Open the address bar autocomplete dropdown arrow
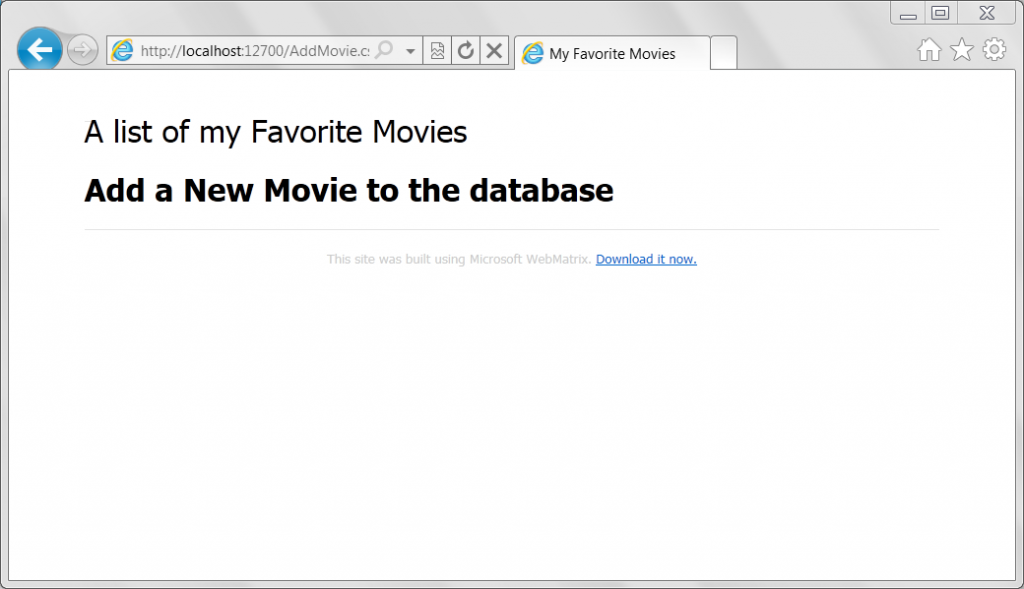The width and height of the screenshot is (1024, 589). pyautogui.click(x=410, y=51)
